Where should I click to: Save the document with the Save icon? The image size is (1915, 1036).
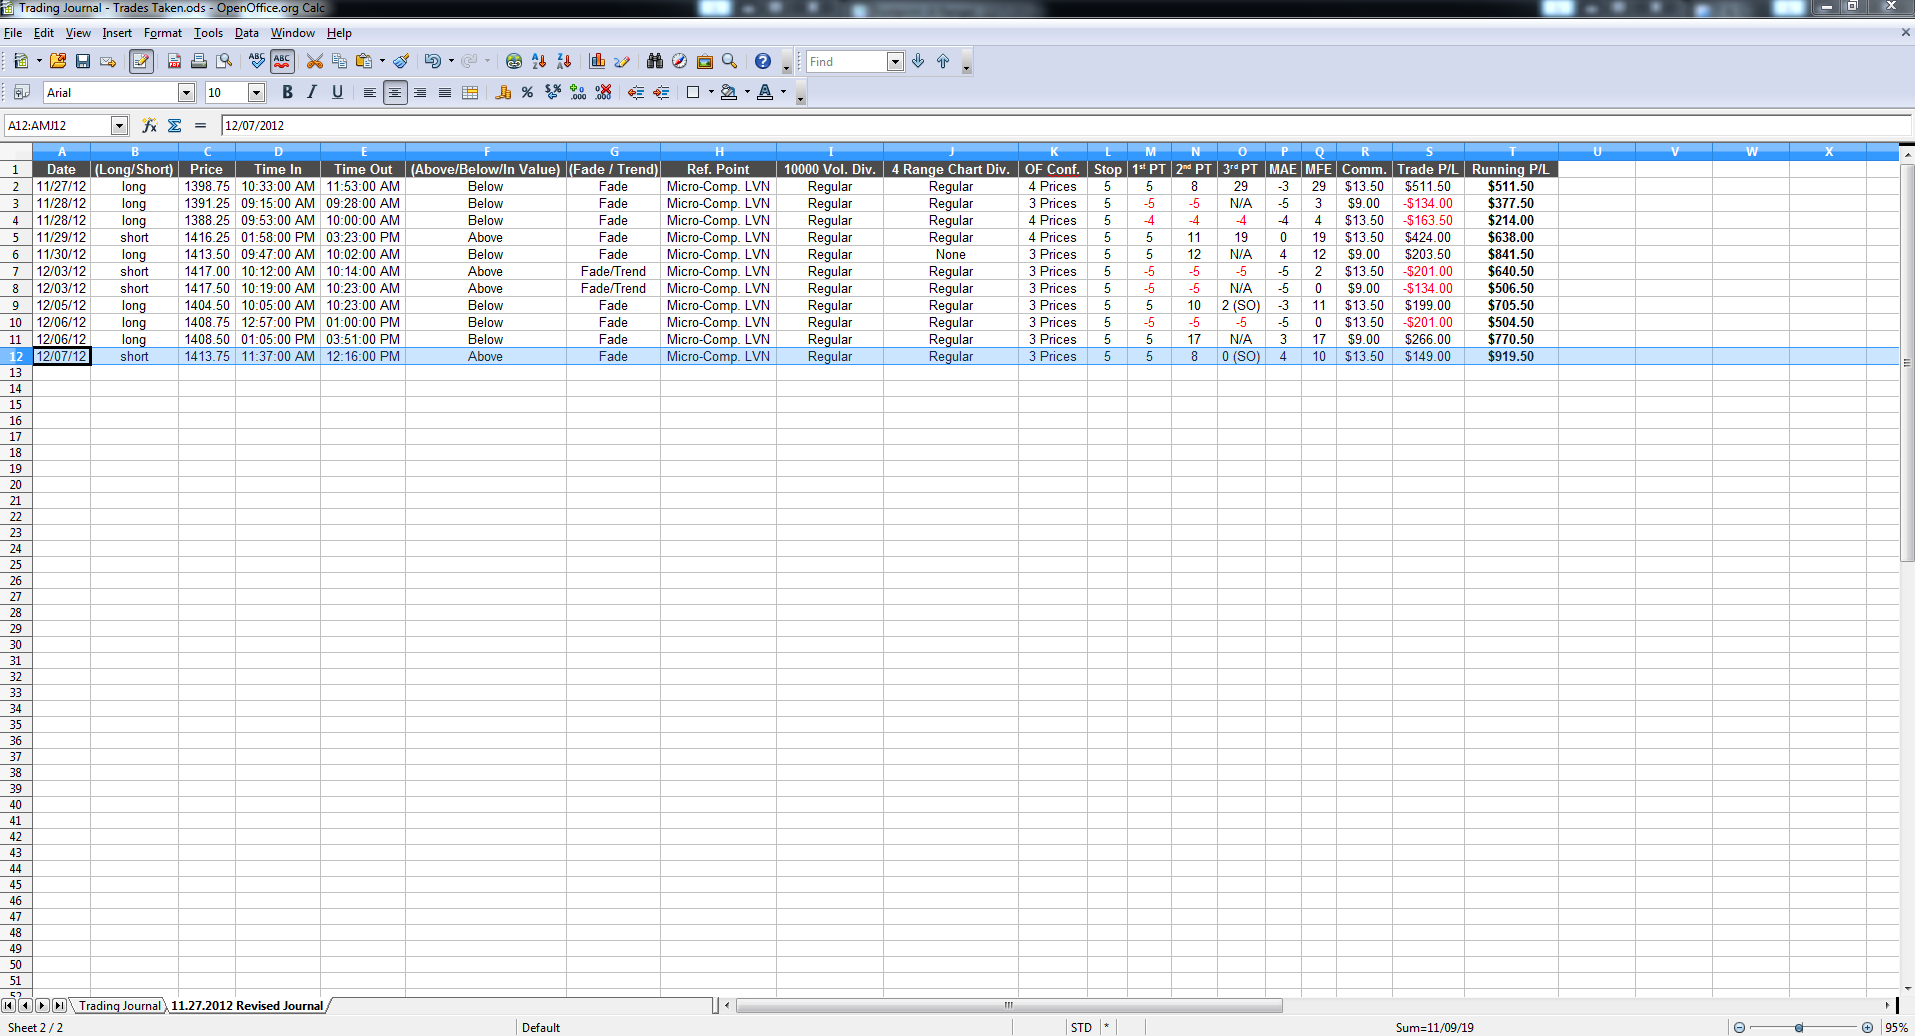click(83, 61)
